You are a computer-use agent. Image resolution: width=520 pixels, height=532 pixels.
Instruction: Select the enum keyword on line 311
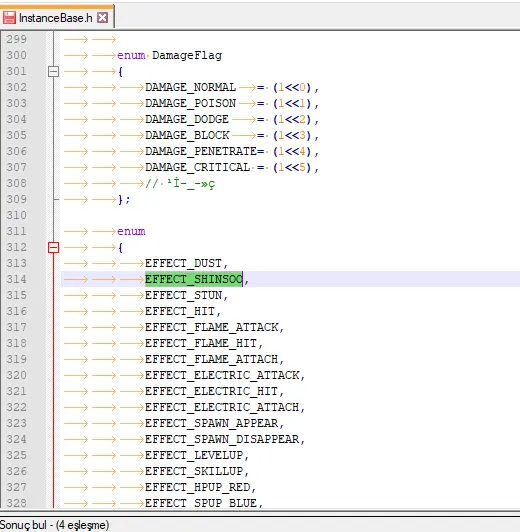tap(131, 231)
